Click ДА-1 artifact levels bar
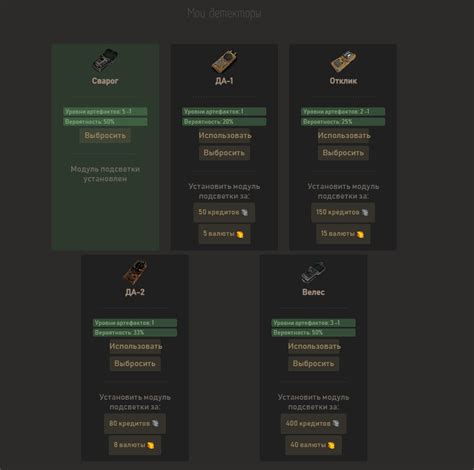The height and width of the screenshot is (470, 474). pyautogui.click(x=224, y=112)
